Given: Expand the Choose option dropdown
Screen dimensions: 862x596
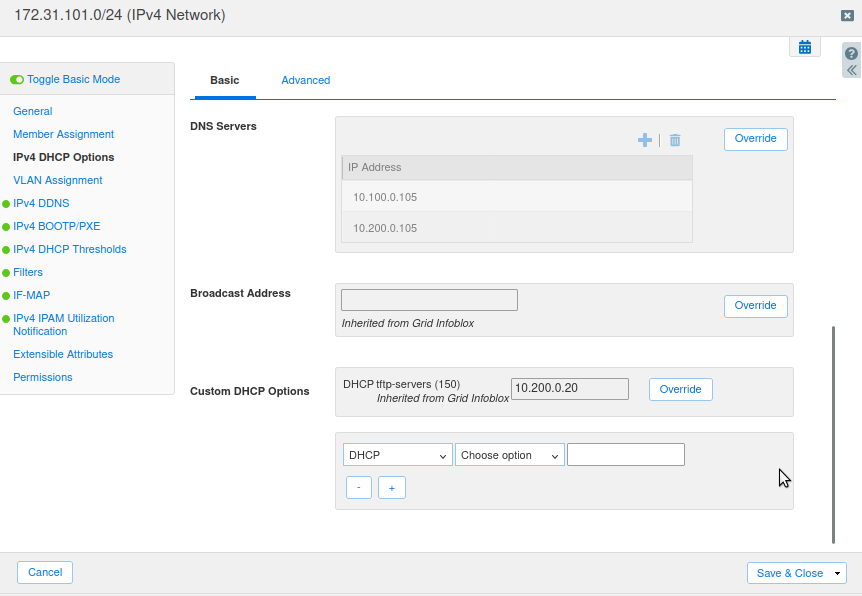Looking at the screenshot, I should (509, 455).
